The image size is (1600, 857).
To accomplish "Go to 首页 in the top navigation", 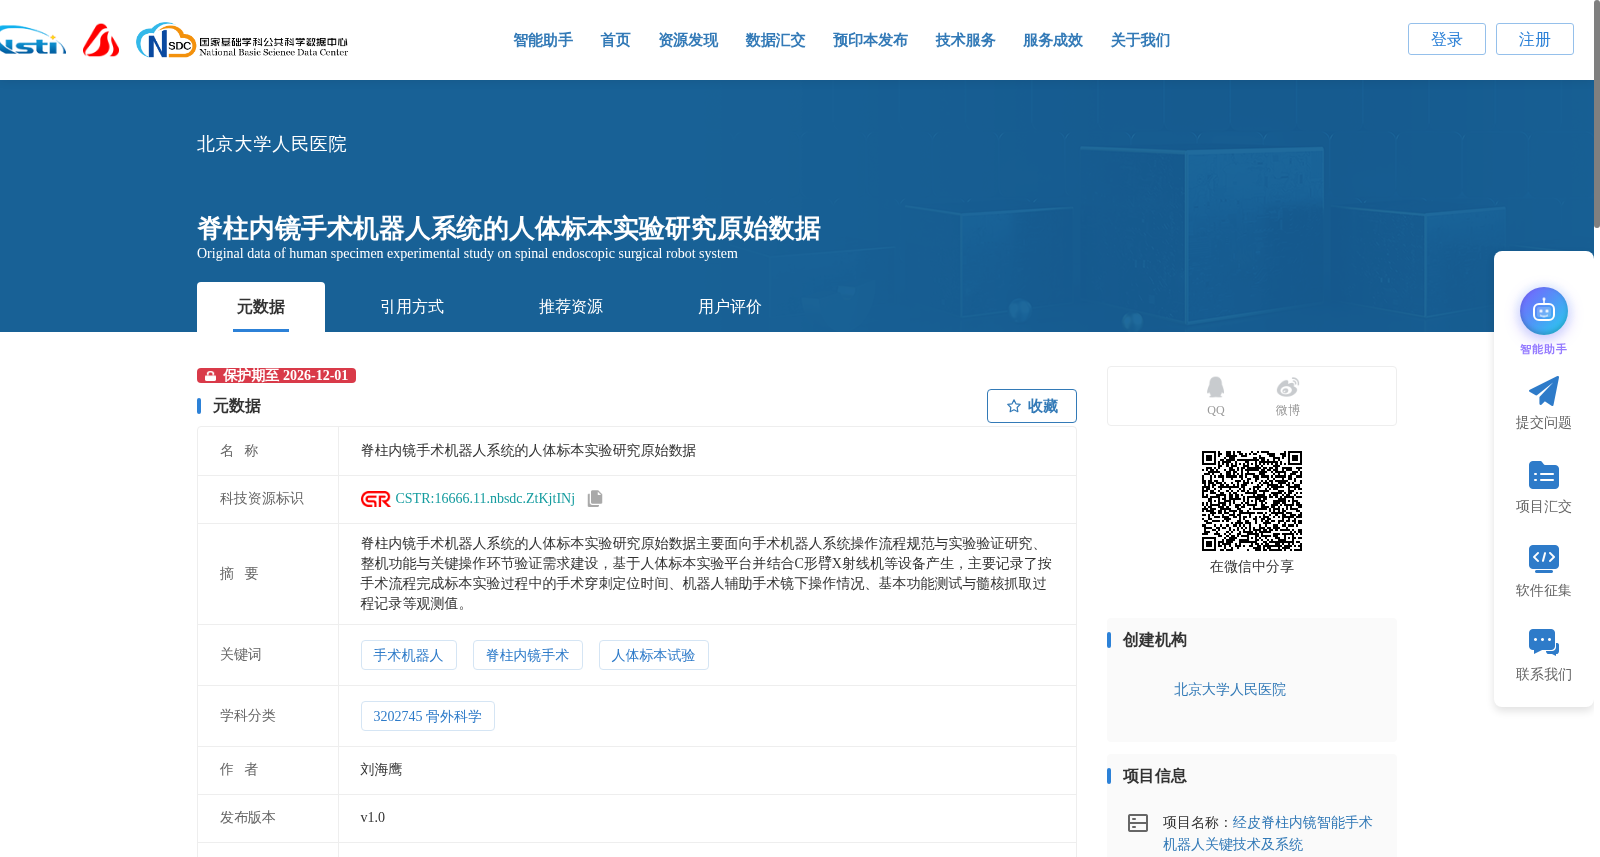I will pos(615,40).
